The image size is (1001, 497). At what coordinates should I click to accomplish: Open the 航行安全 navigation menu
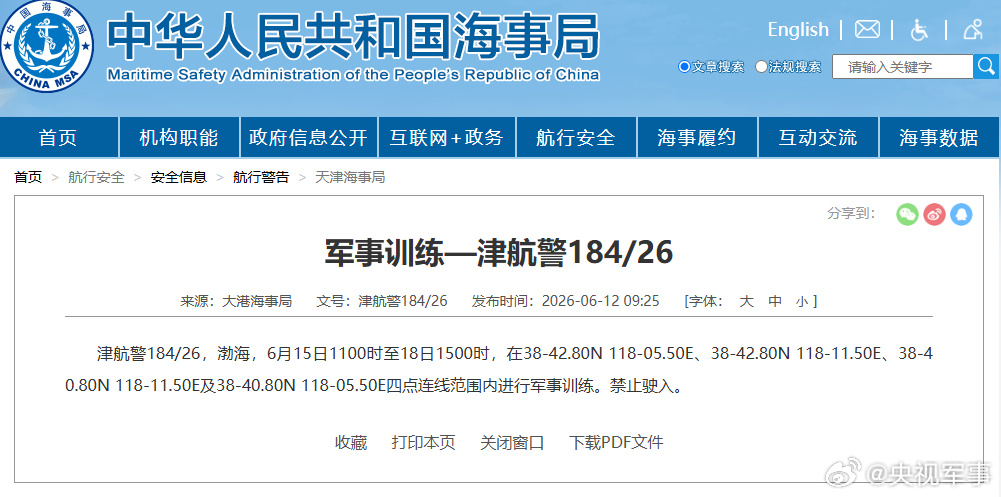pyautogui.click(x=576, y=137)
